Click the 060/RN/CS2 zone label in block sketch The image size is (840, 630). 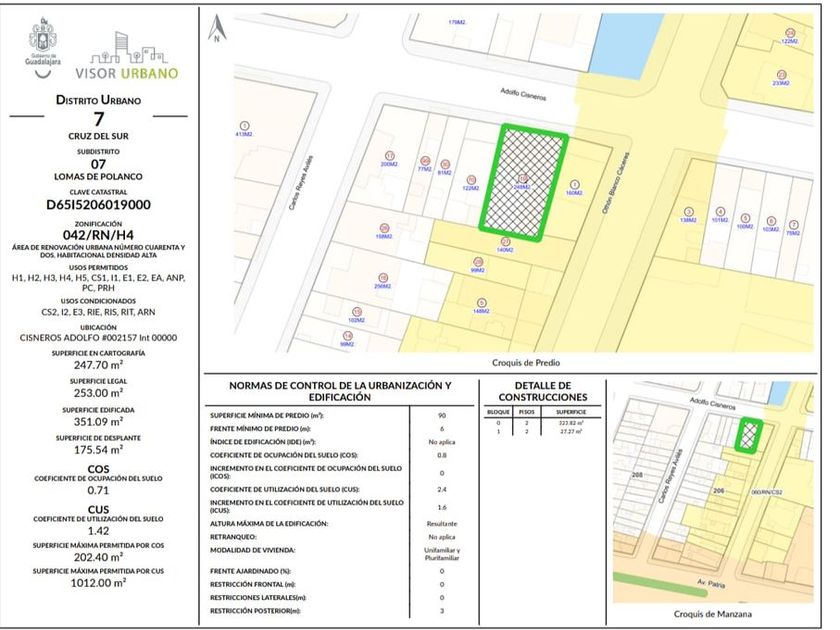coord(767,492)
